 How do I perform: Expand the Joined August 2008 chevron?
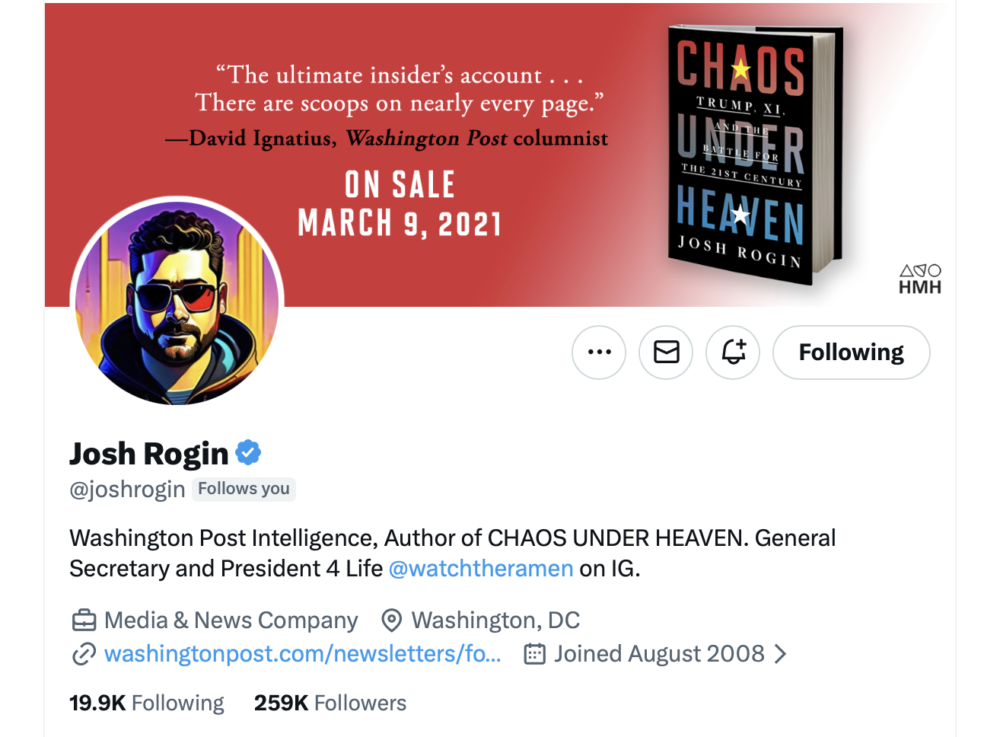click(781, 654)
